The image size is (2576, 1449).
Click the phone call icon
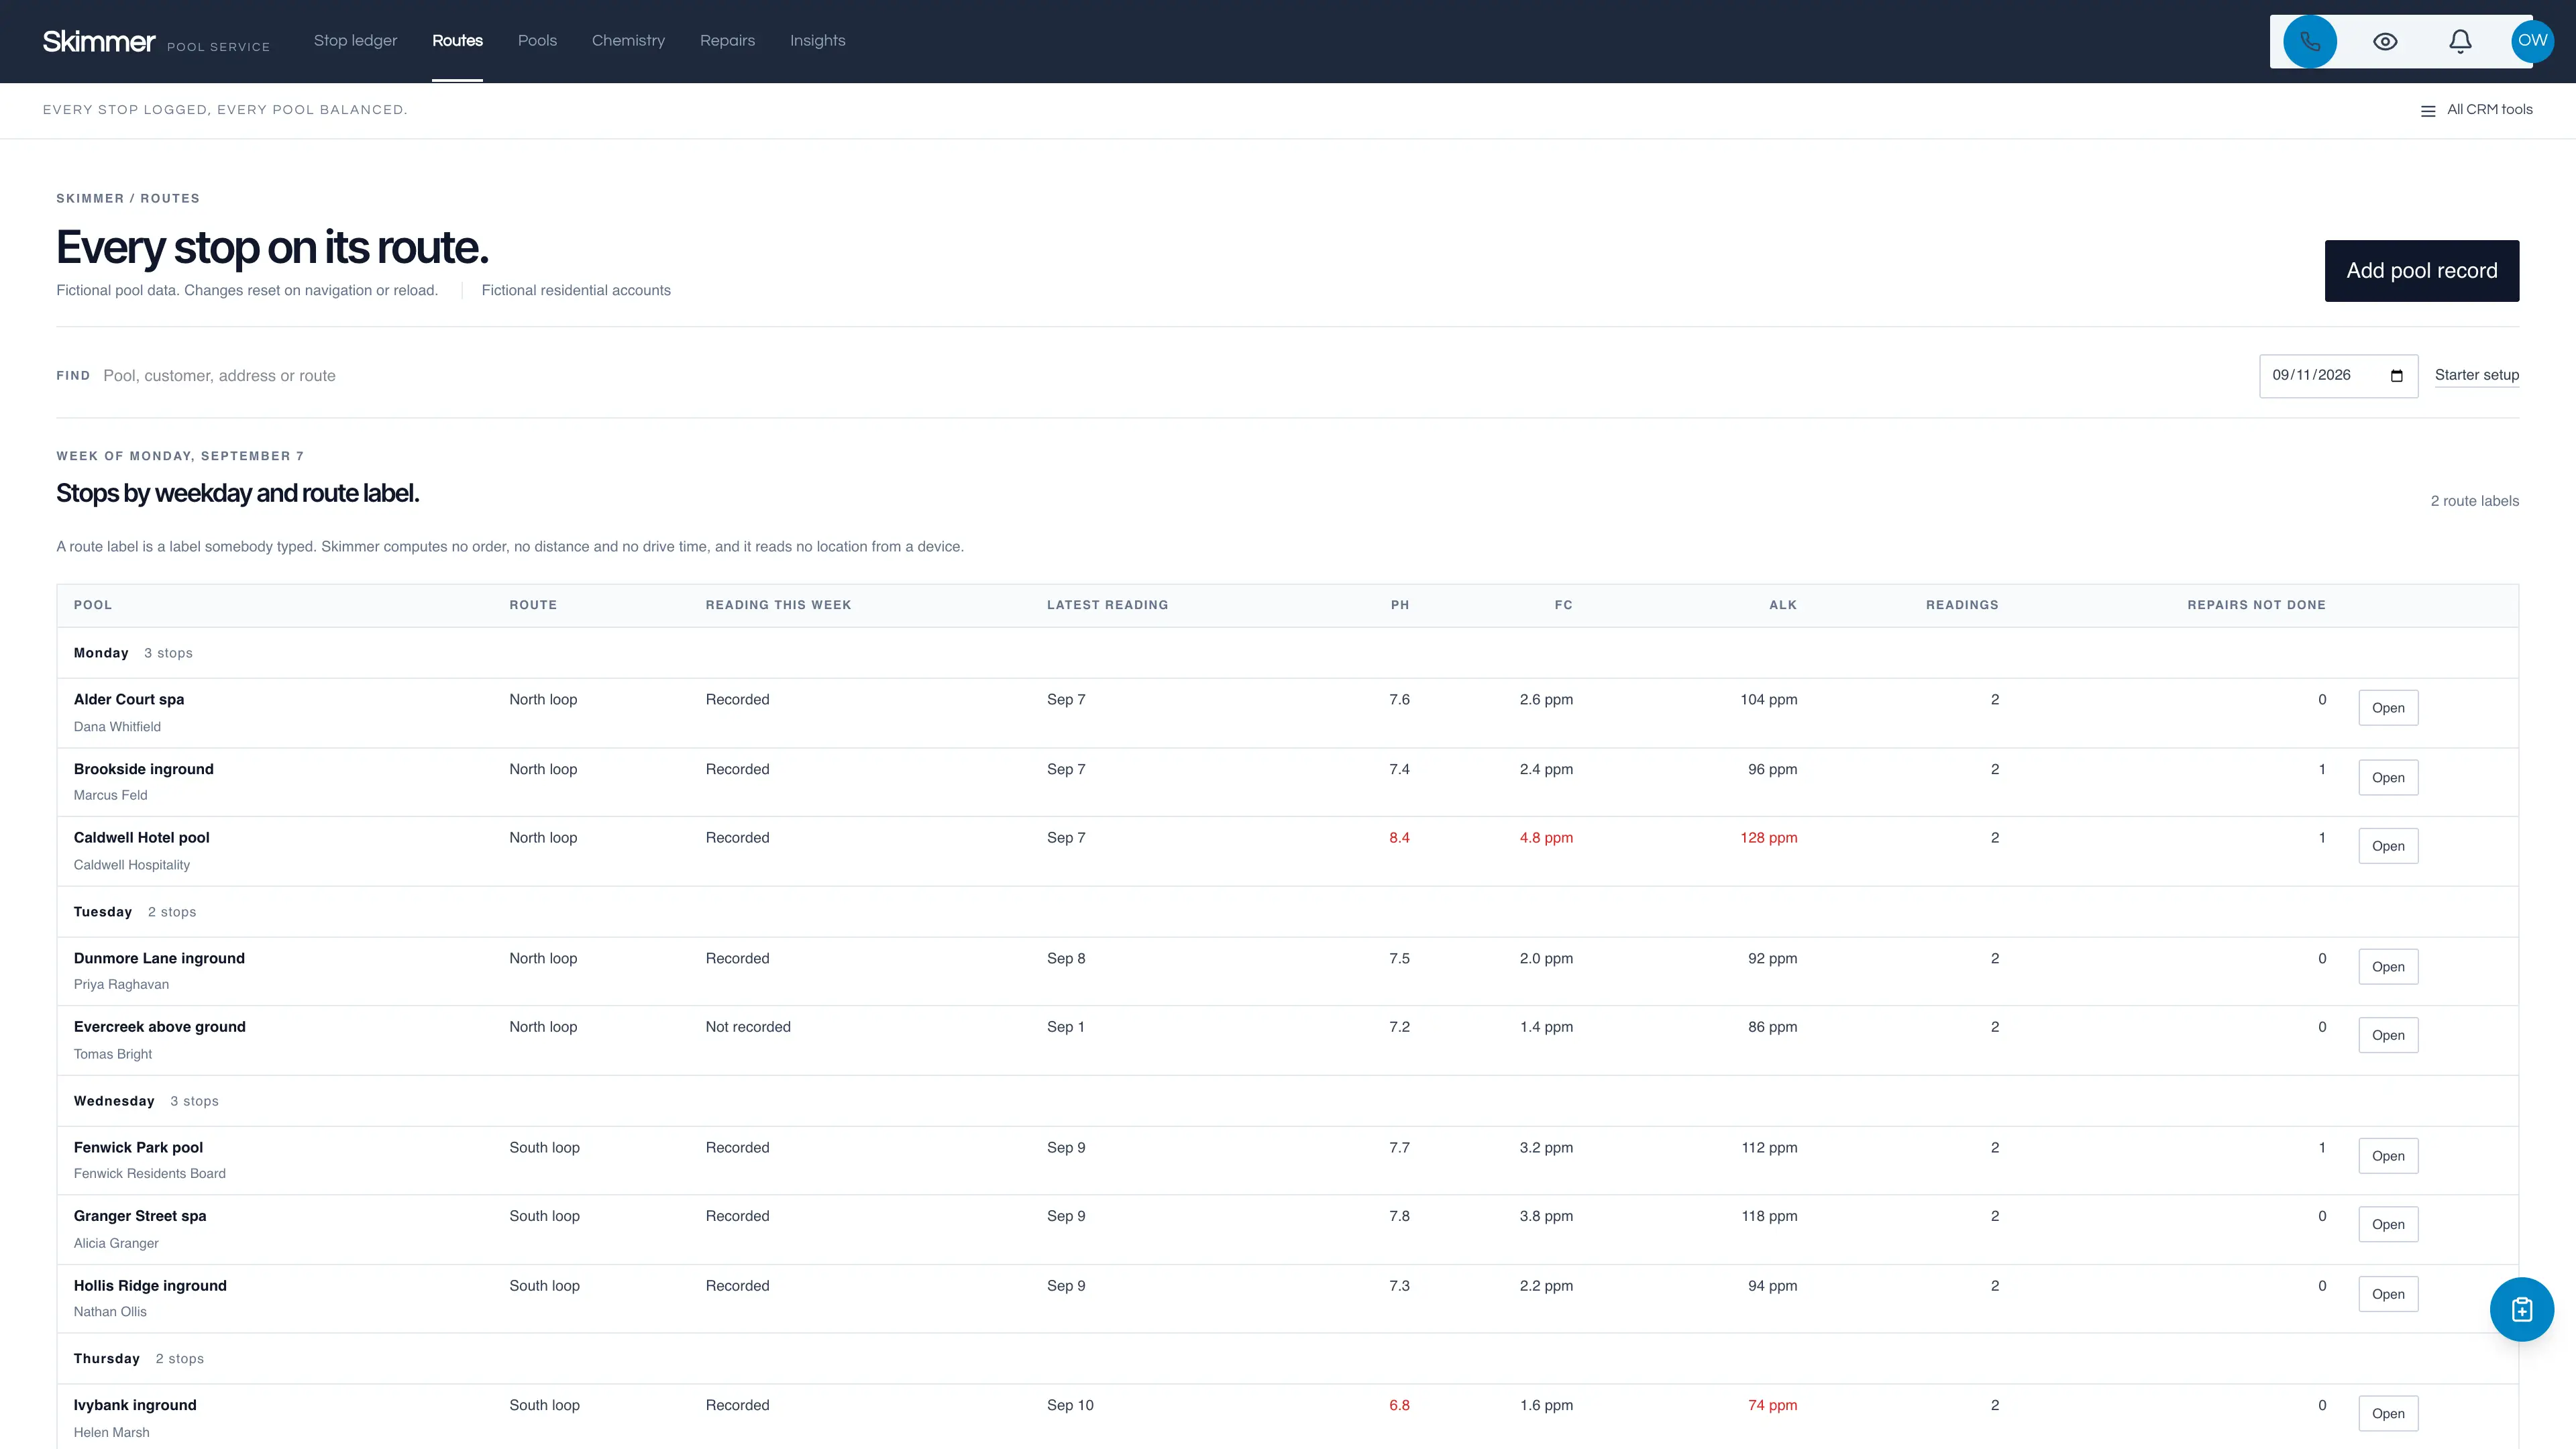(2309, 41)
